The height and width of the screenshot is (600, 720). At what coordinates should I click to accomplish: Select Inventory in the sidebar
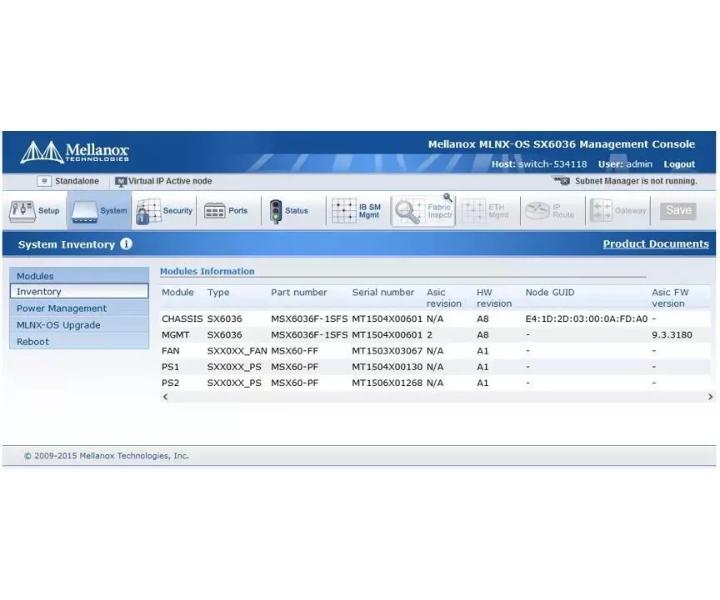coord(79,292)
